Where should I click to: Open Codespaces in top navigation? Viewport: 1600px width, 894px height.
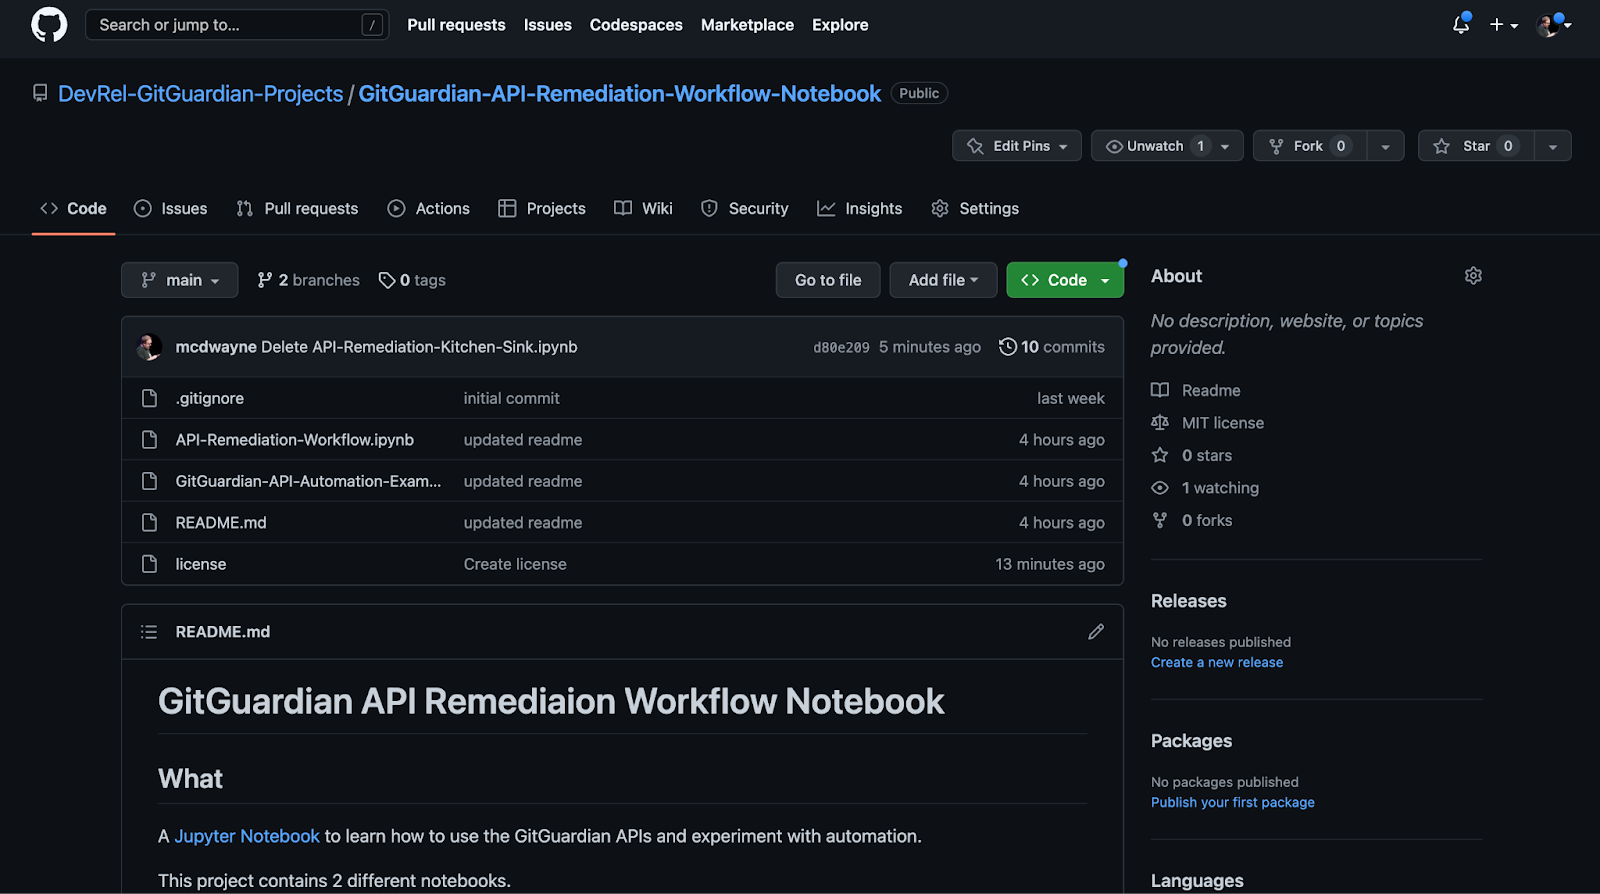pyautogui.click(x=636, y=25)
